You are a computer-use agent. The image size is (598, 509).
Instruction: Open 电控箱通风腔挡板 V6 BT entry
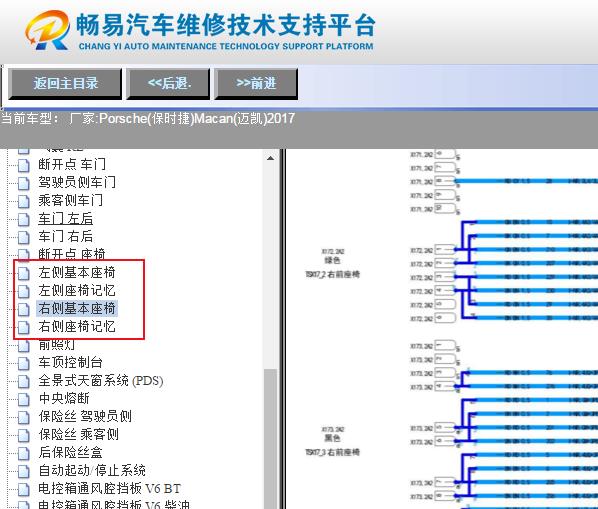(x=109, y=488)
